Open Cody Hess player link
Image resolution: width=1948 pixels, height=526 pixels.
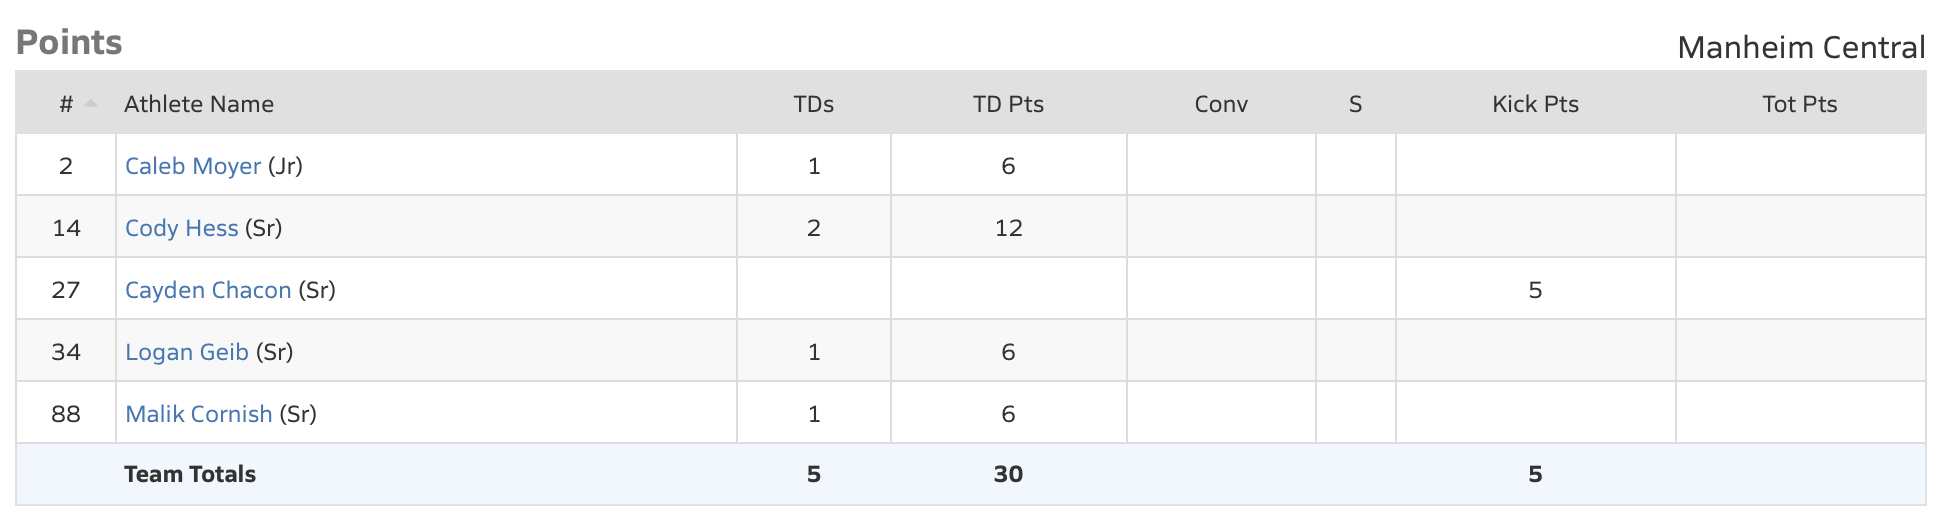tap(181, 228)
